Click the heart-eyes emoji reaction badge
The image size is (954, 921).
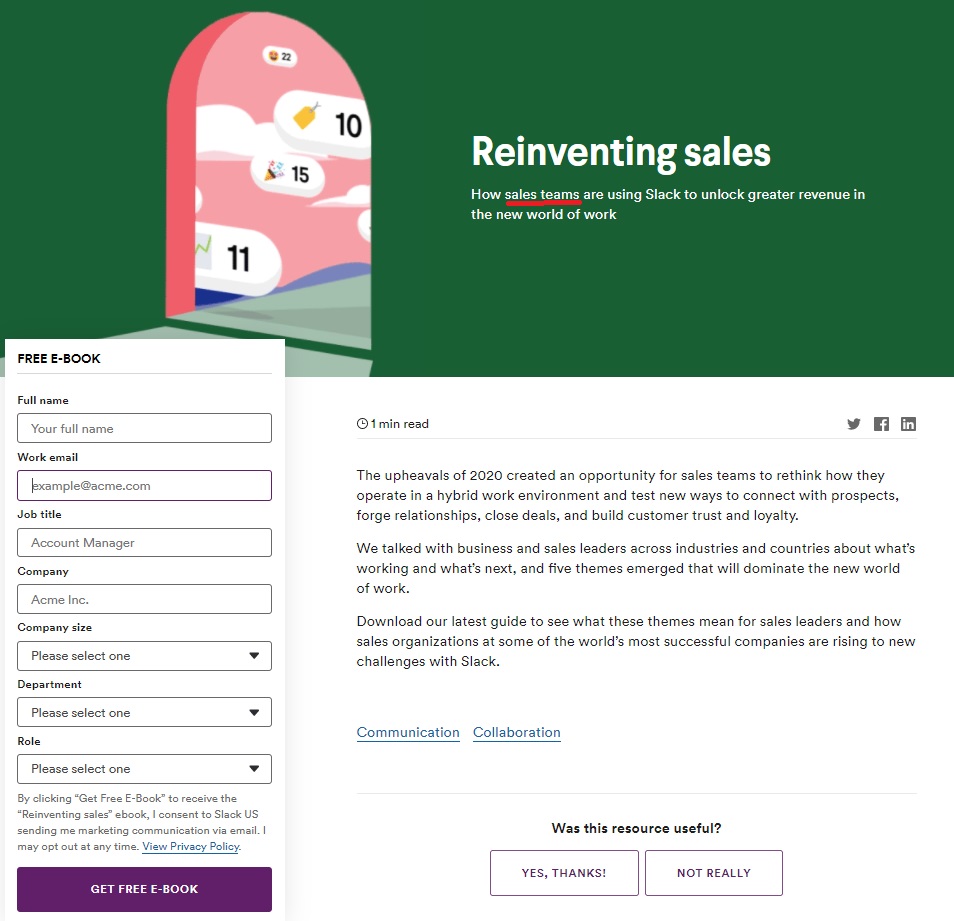pyautogui.click(x=279, y=57)
